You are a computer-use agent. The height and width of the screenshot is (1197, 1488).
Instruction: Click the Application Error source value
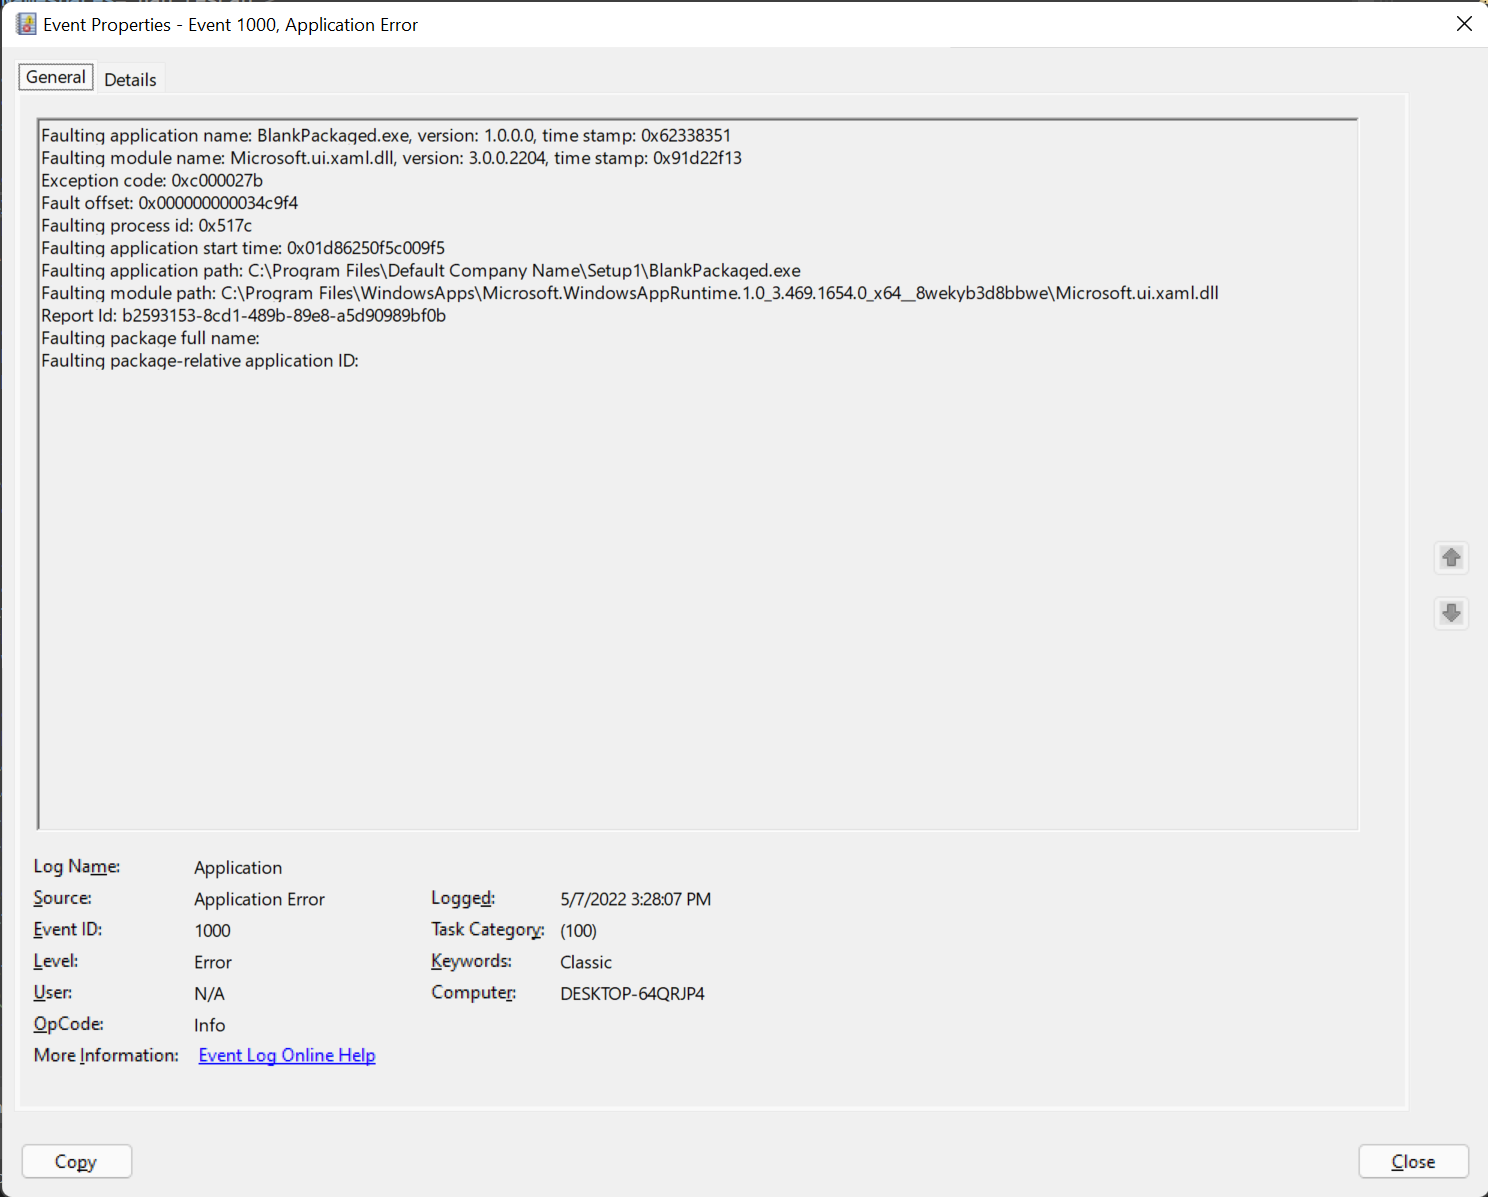coord(259,898)
